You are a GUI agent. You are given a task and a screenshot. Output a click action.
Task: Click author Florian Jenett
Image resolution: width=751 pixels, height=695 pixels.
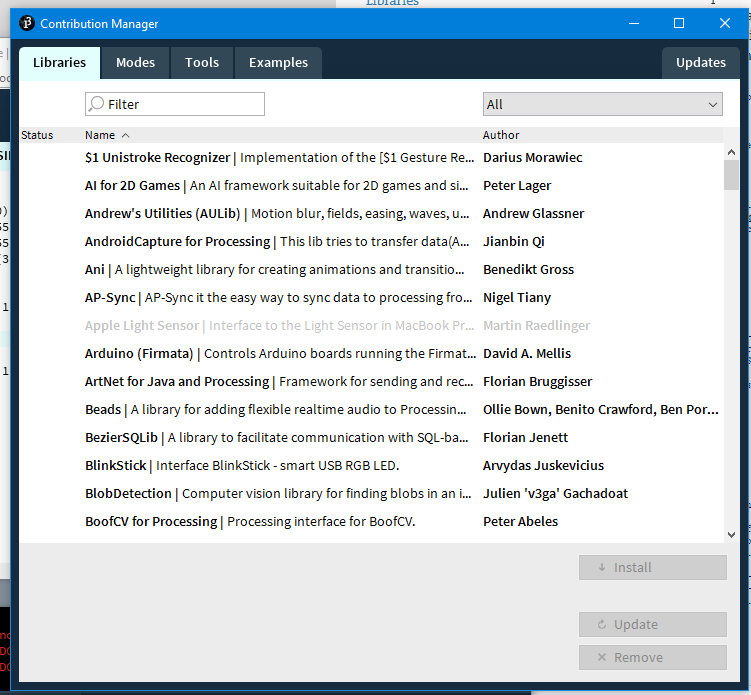coord(525,438)
